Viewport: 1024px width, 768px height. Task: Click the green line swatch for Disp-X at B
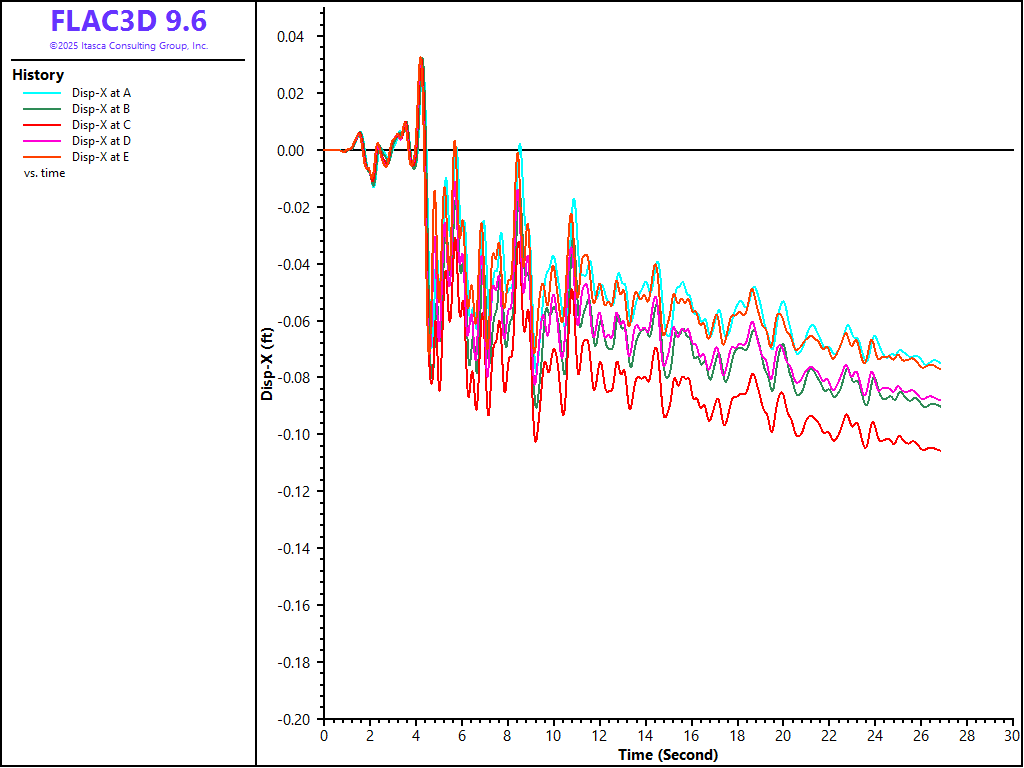(41, 109)
